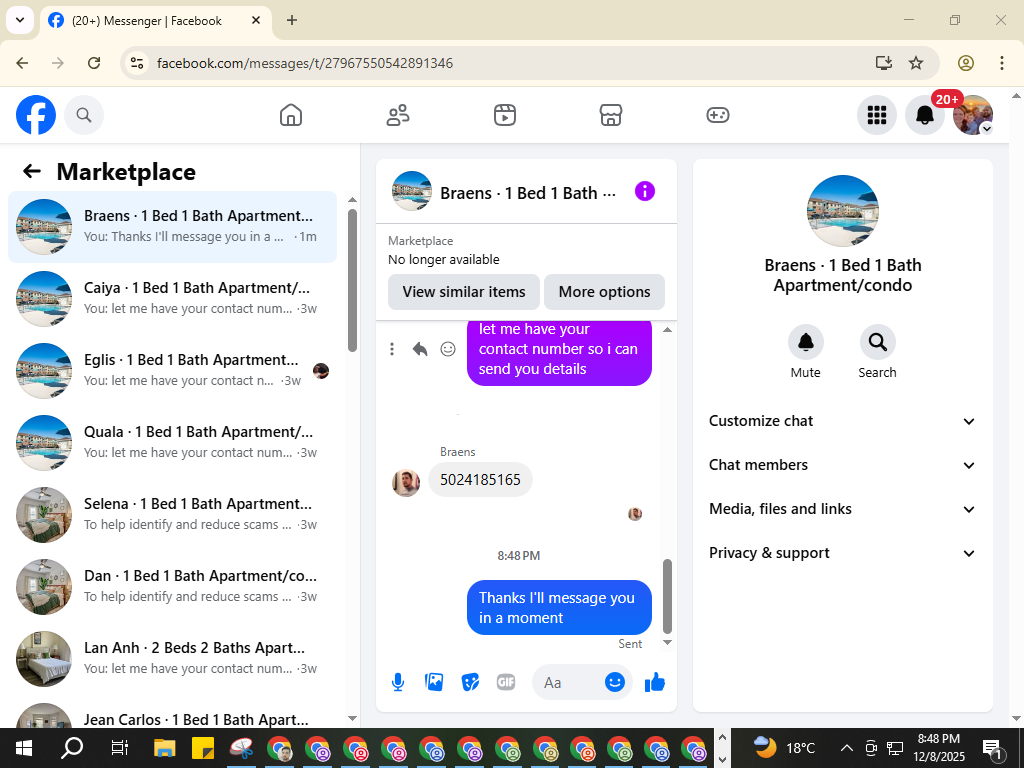Open the Windows Start menu
1024x768 pixels.
[24, 748]
